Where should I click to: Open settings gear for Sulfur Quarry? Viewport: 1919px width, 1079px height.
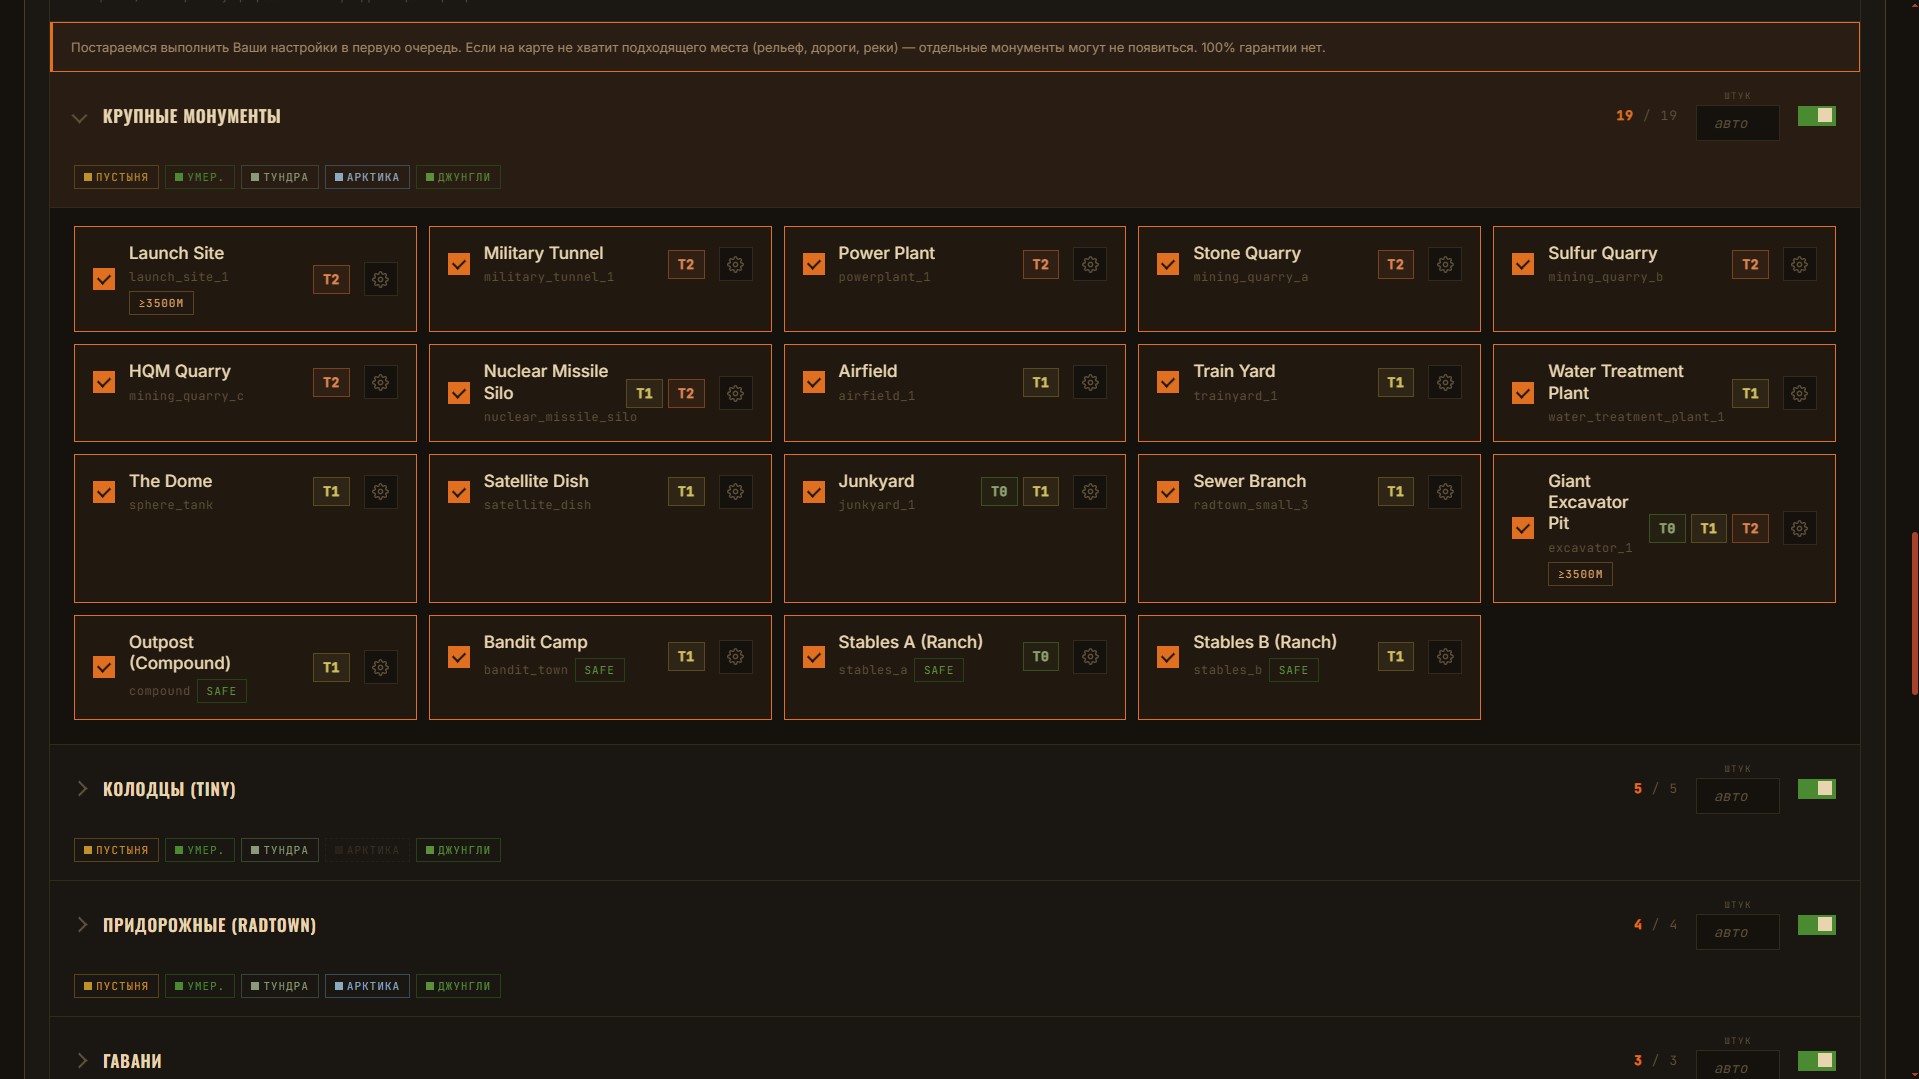pos(1799,265)
